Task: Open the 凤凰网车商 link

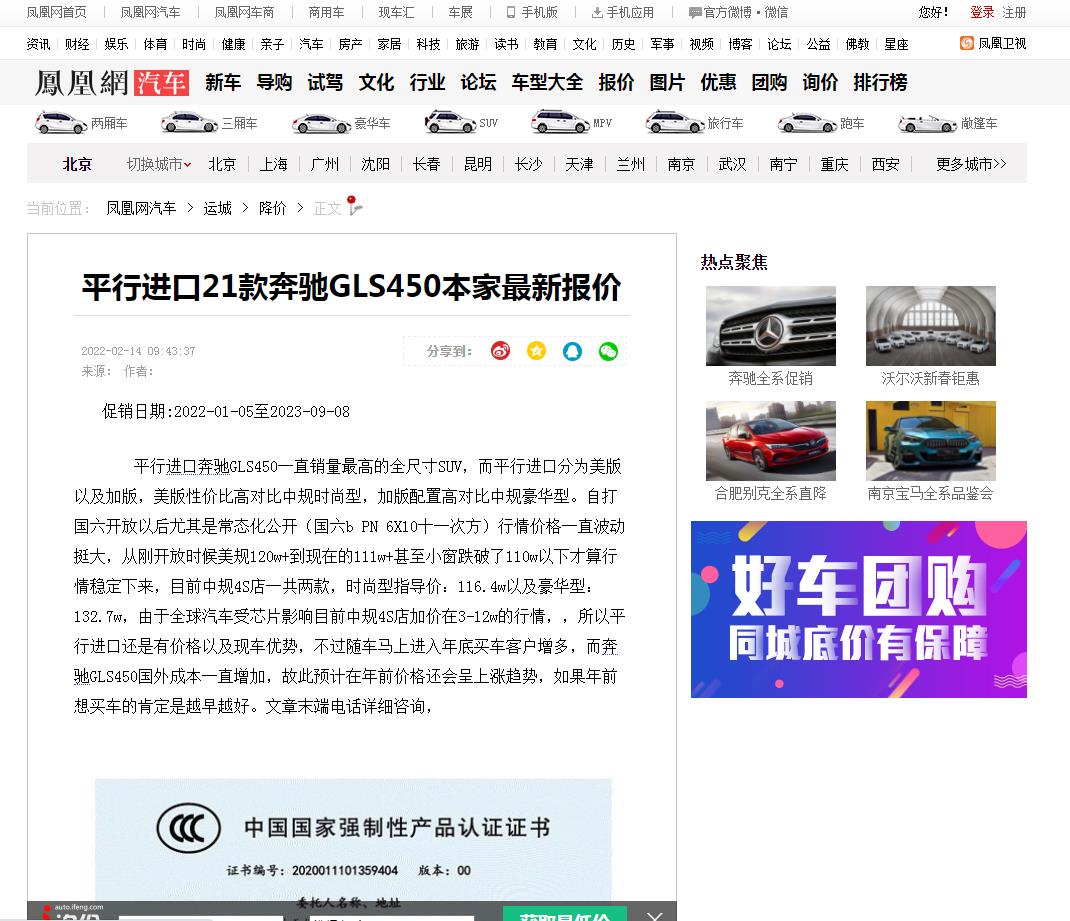Action: [244, 12]
